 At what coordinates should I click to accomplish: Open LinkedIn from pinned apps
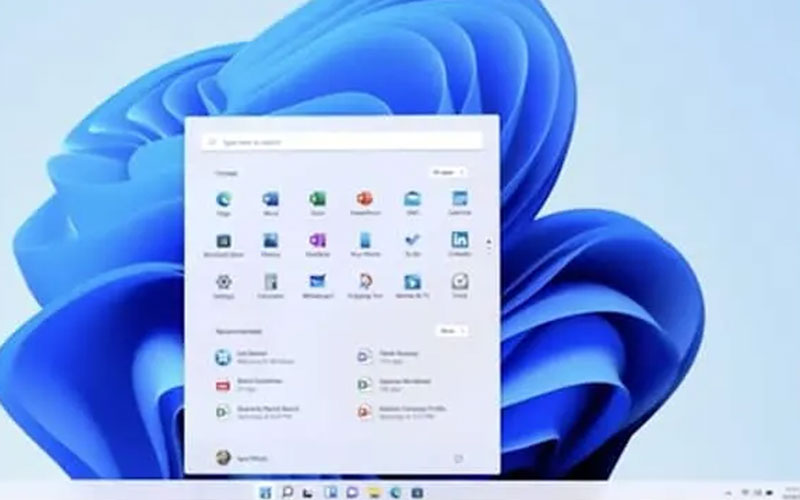tap(460, 244)
